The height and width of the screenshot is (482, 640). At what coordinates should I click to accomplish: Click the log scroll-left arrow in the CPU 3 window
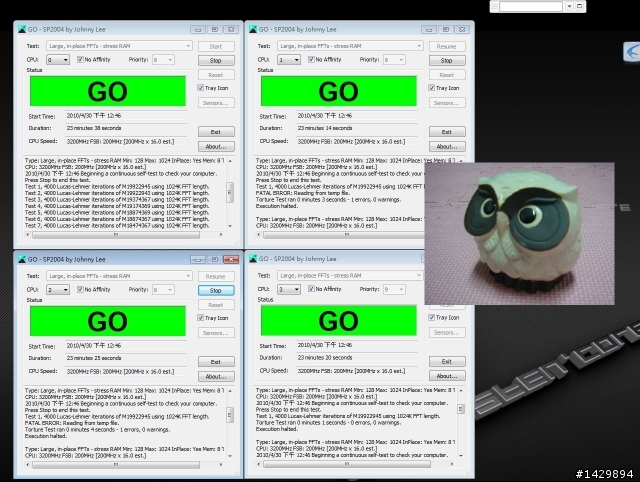[258, 464]
